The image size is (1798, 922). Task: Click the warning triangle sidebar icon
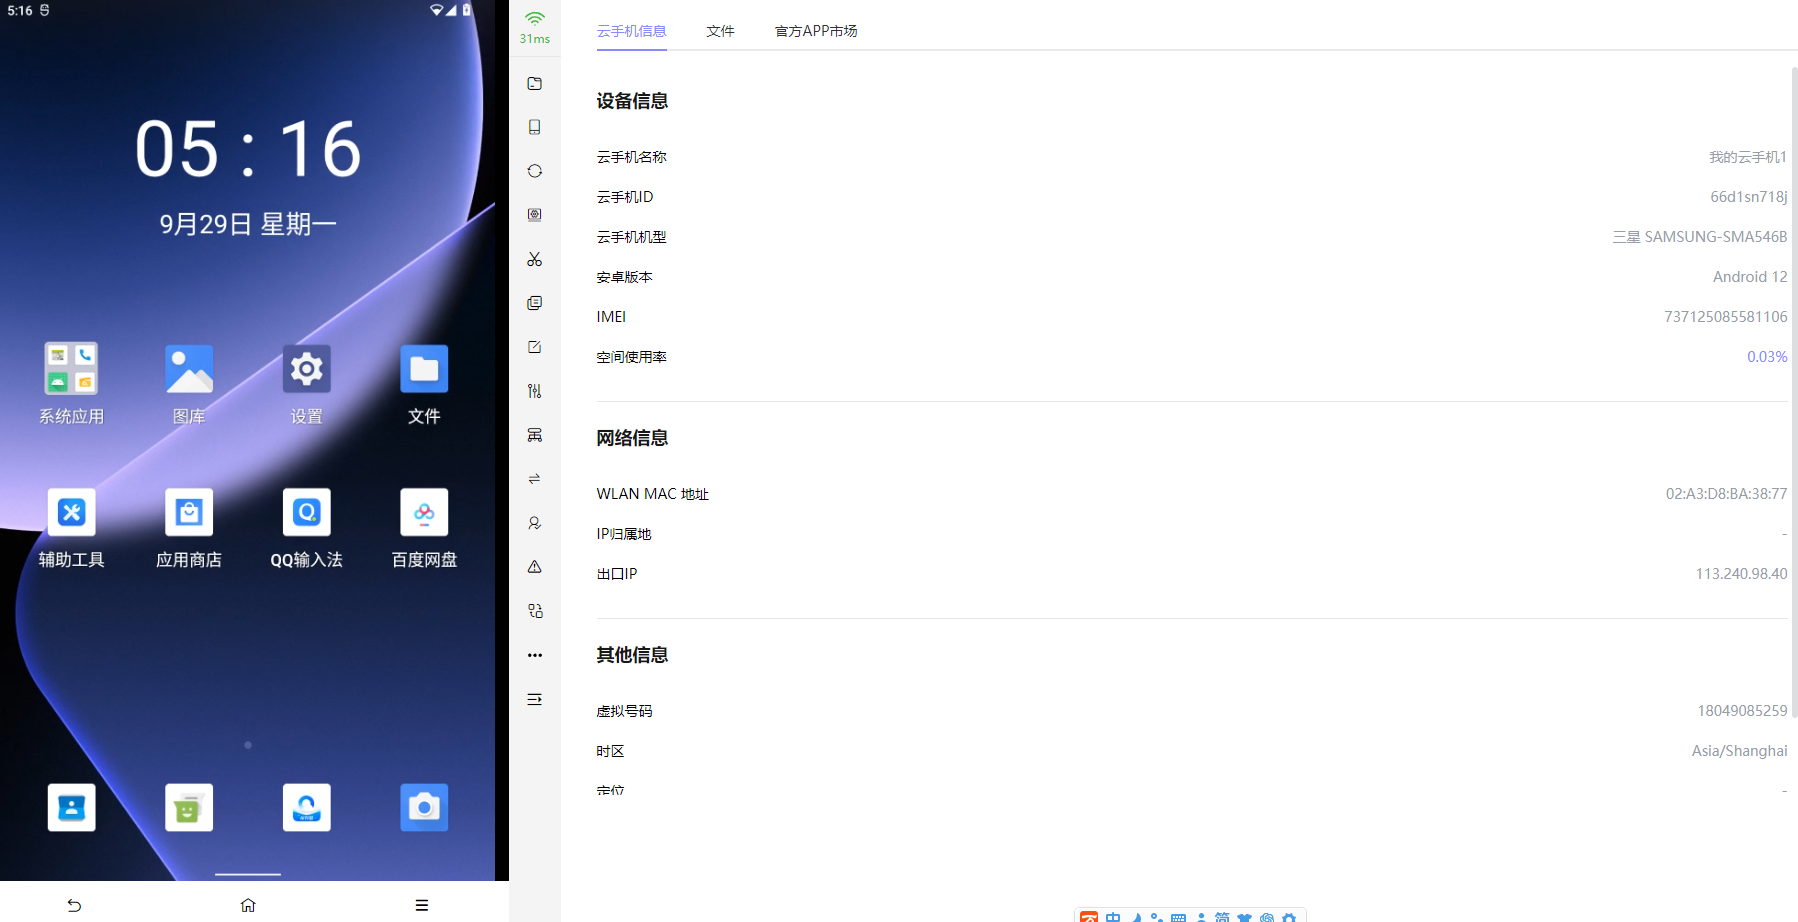(x=535, y=567)
